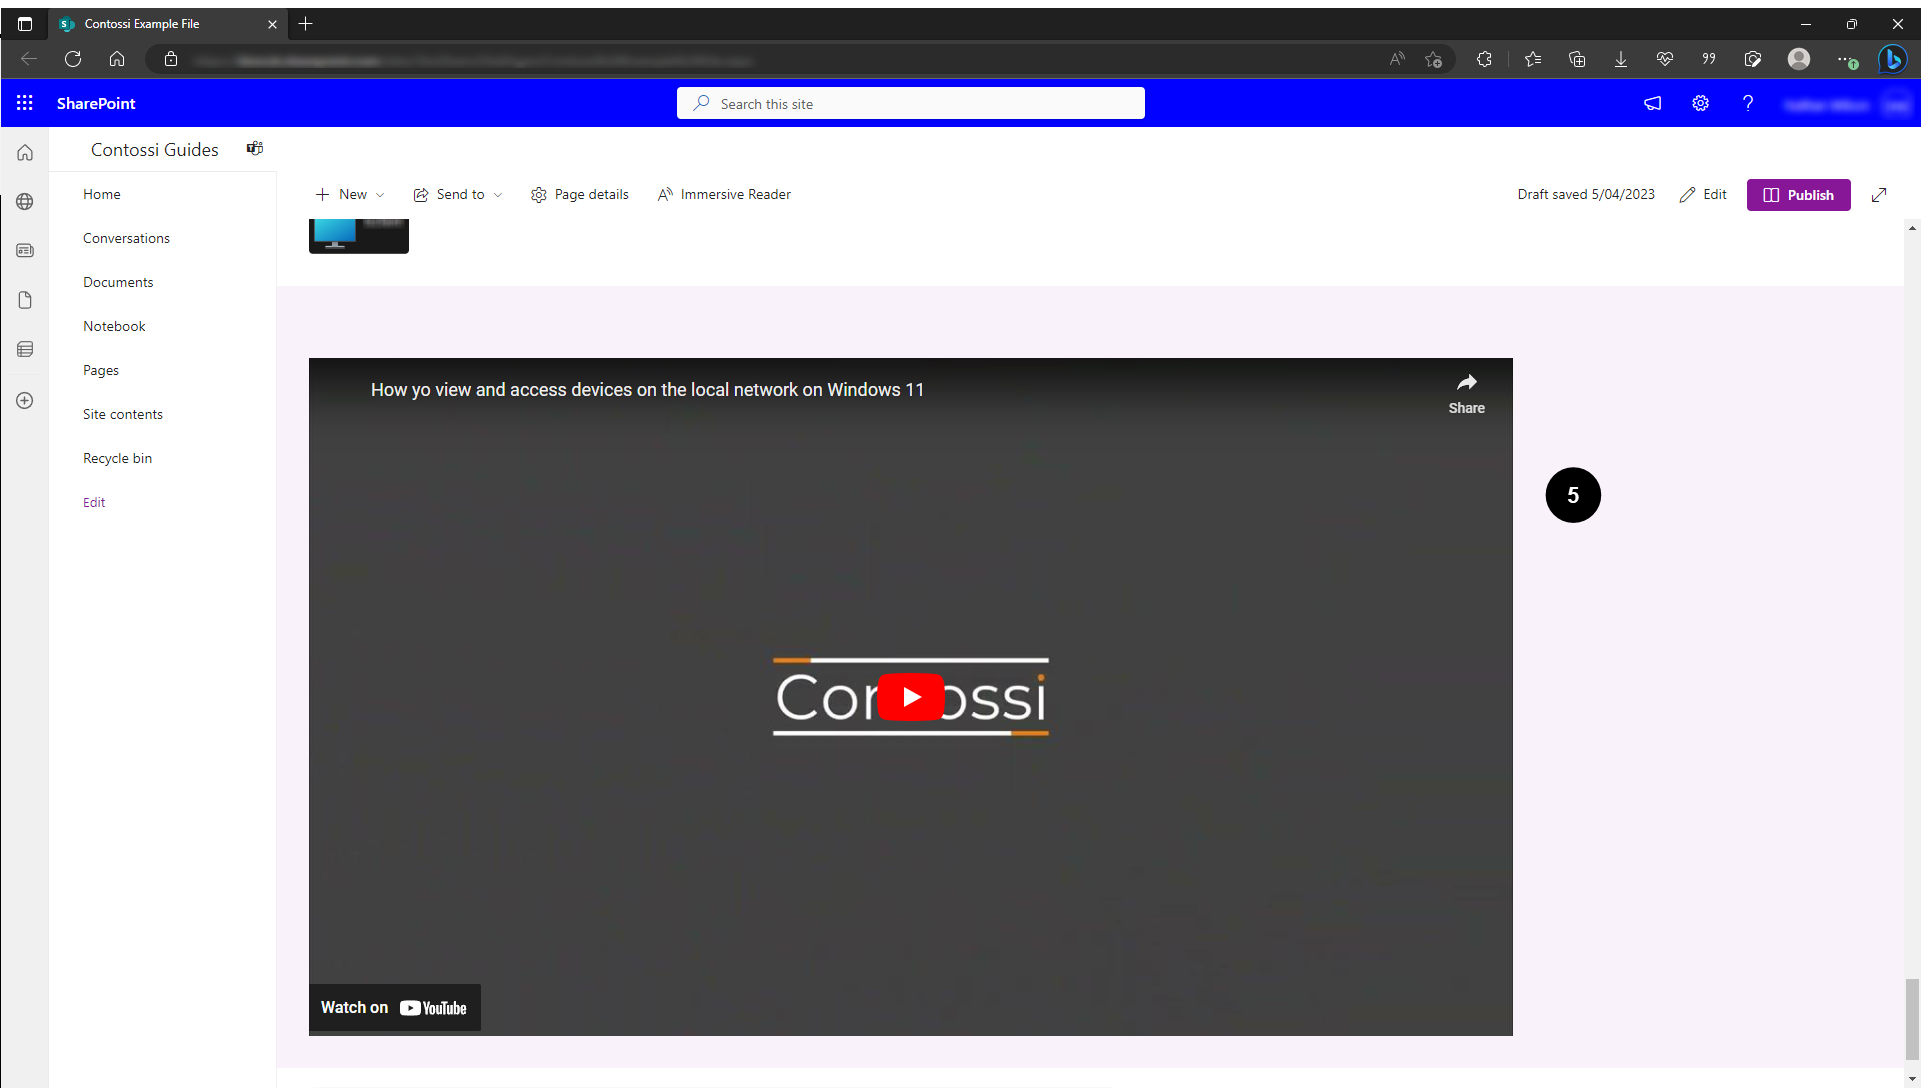
Task: Open Page details pane
Action: coord(580,195)
